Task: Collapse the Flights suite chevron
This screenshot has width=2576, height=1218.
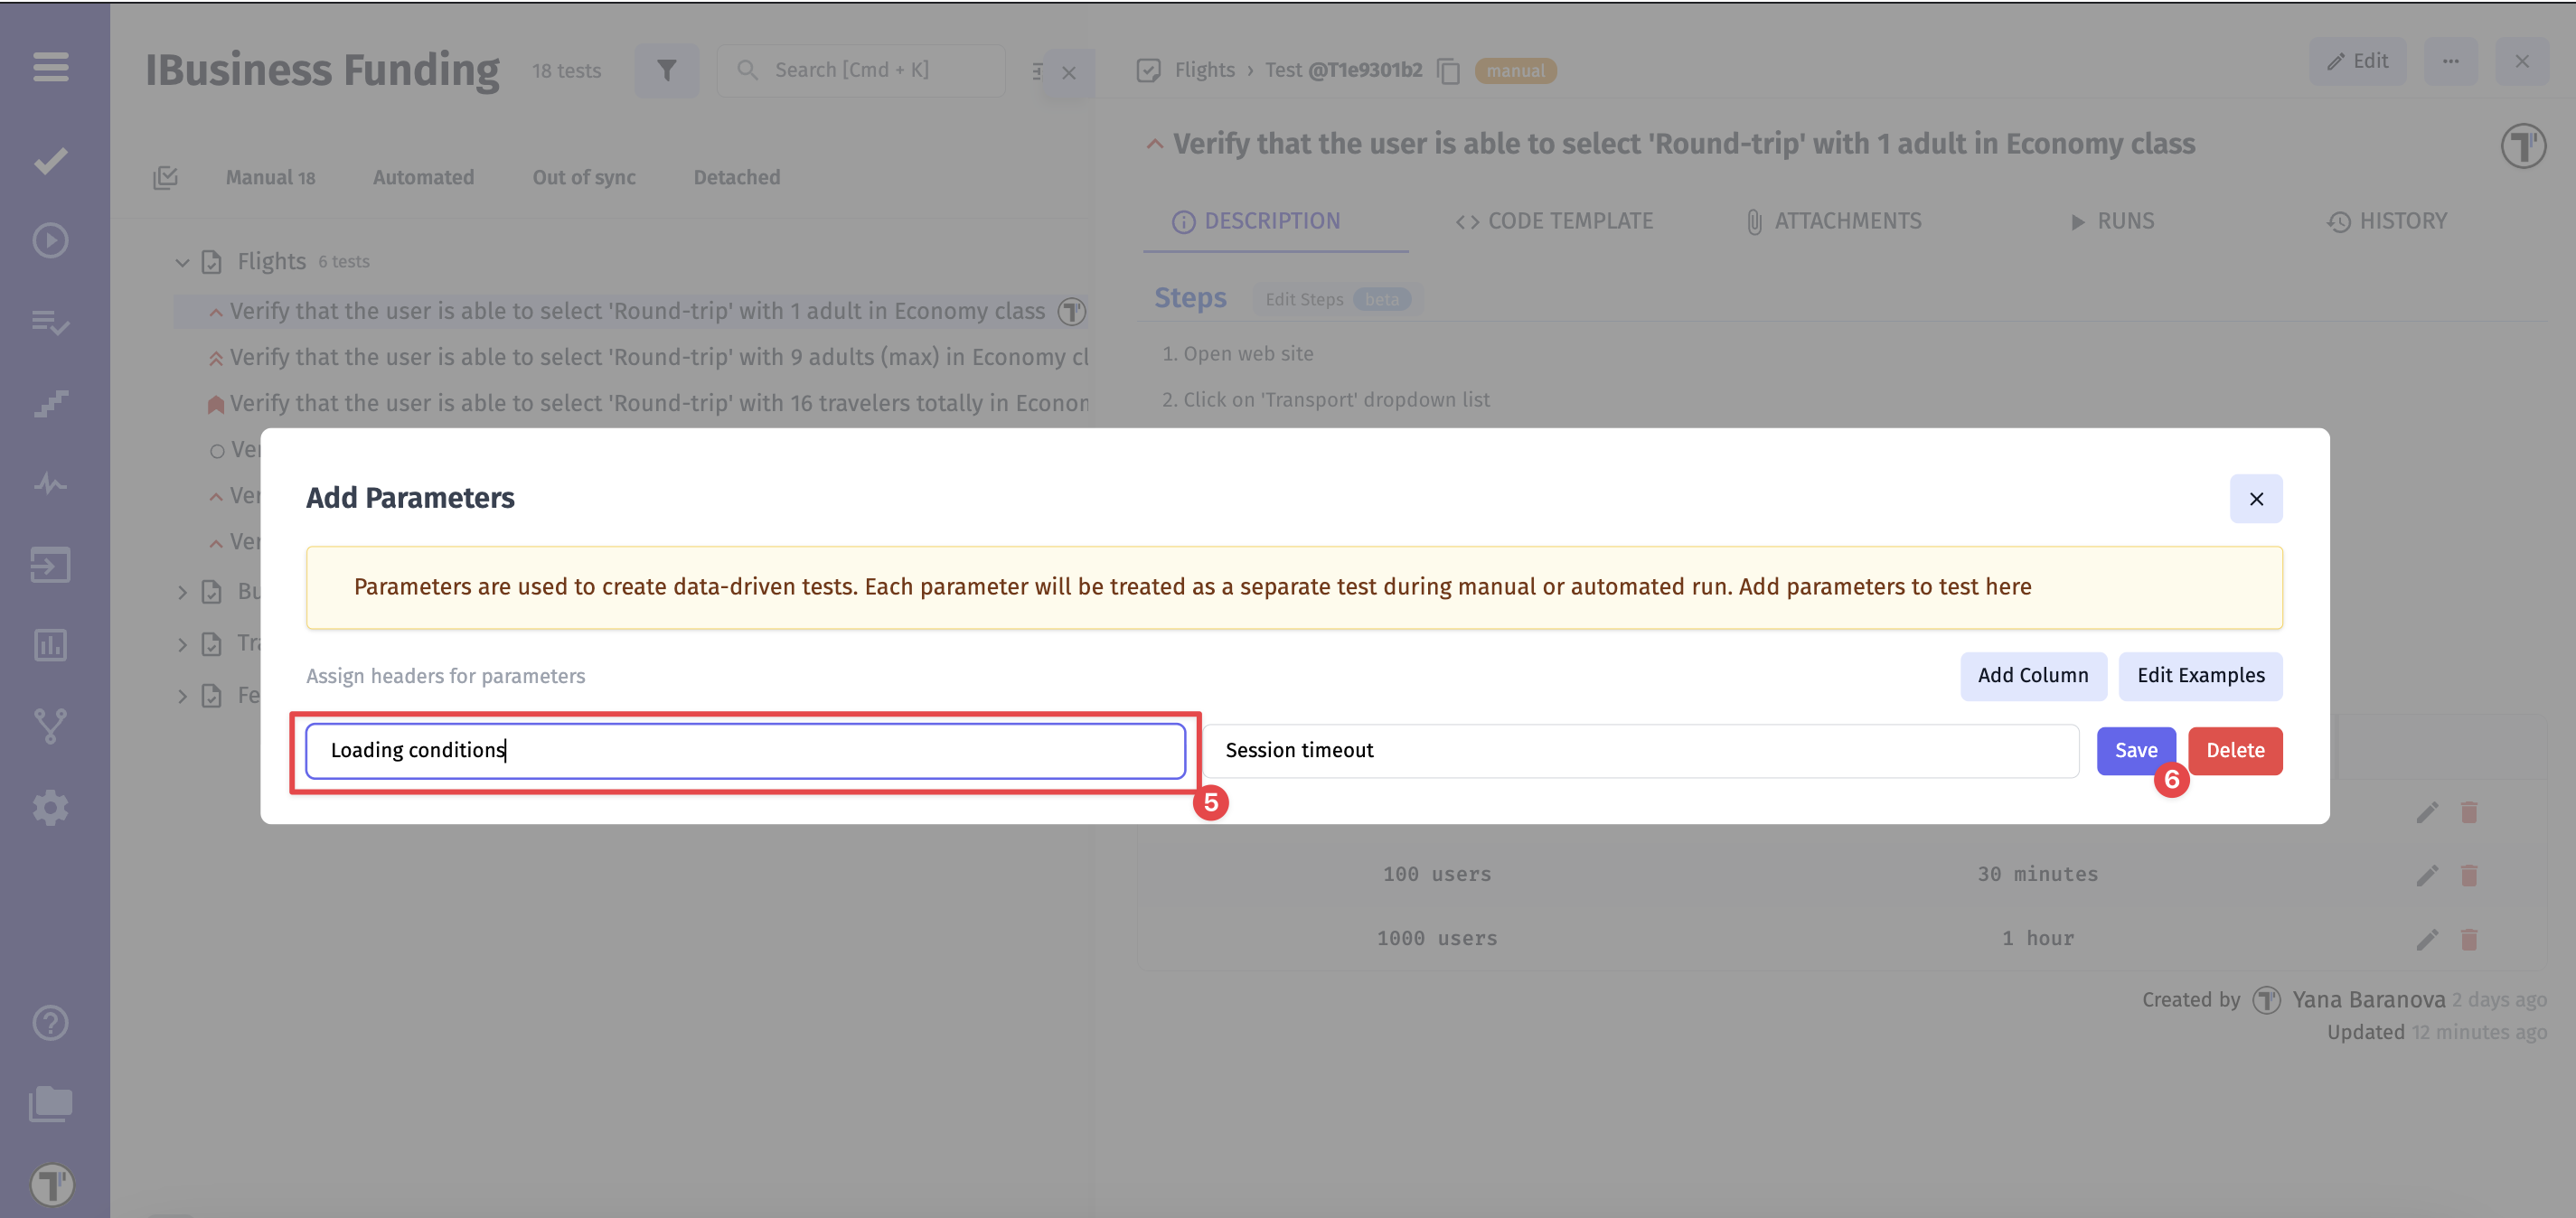Action: (x=182, y=262)
